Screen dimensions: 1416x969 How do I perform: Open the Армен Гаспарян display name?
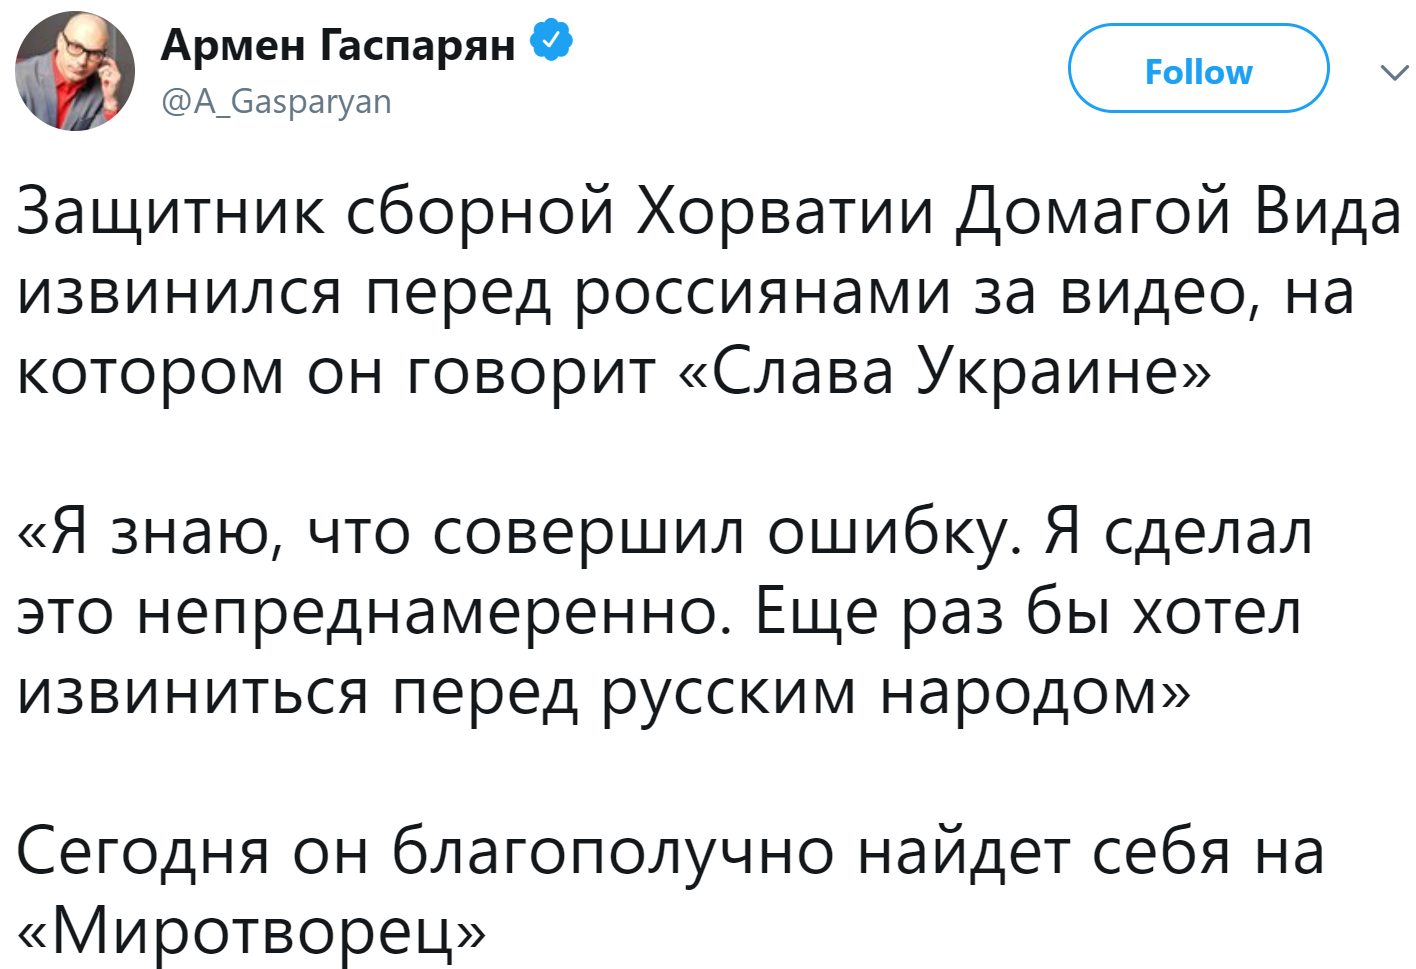click(x=338, y=44)
